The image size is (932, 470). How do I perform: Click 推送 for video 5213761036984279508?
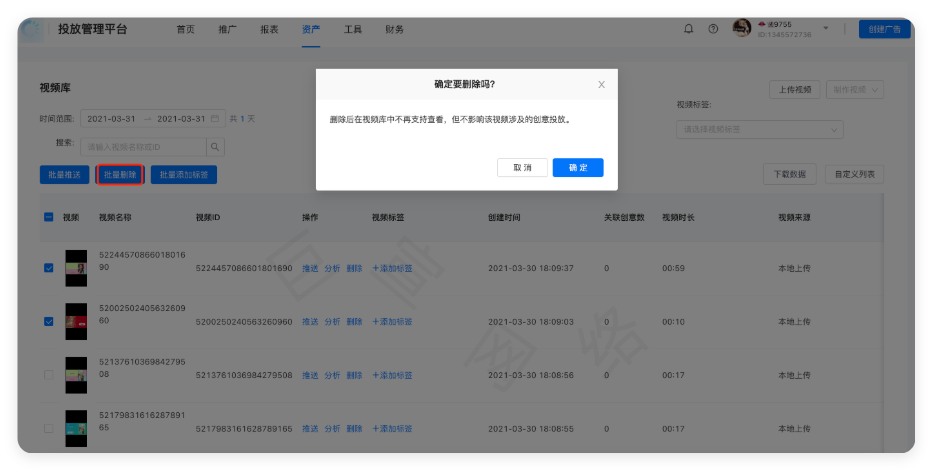[310, 376]
